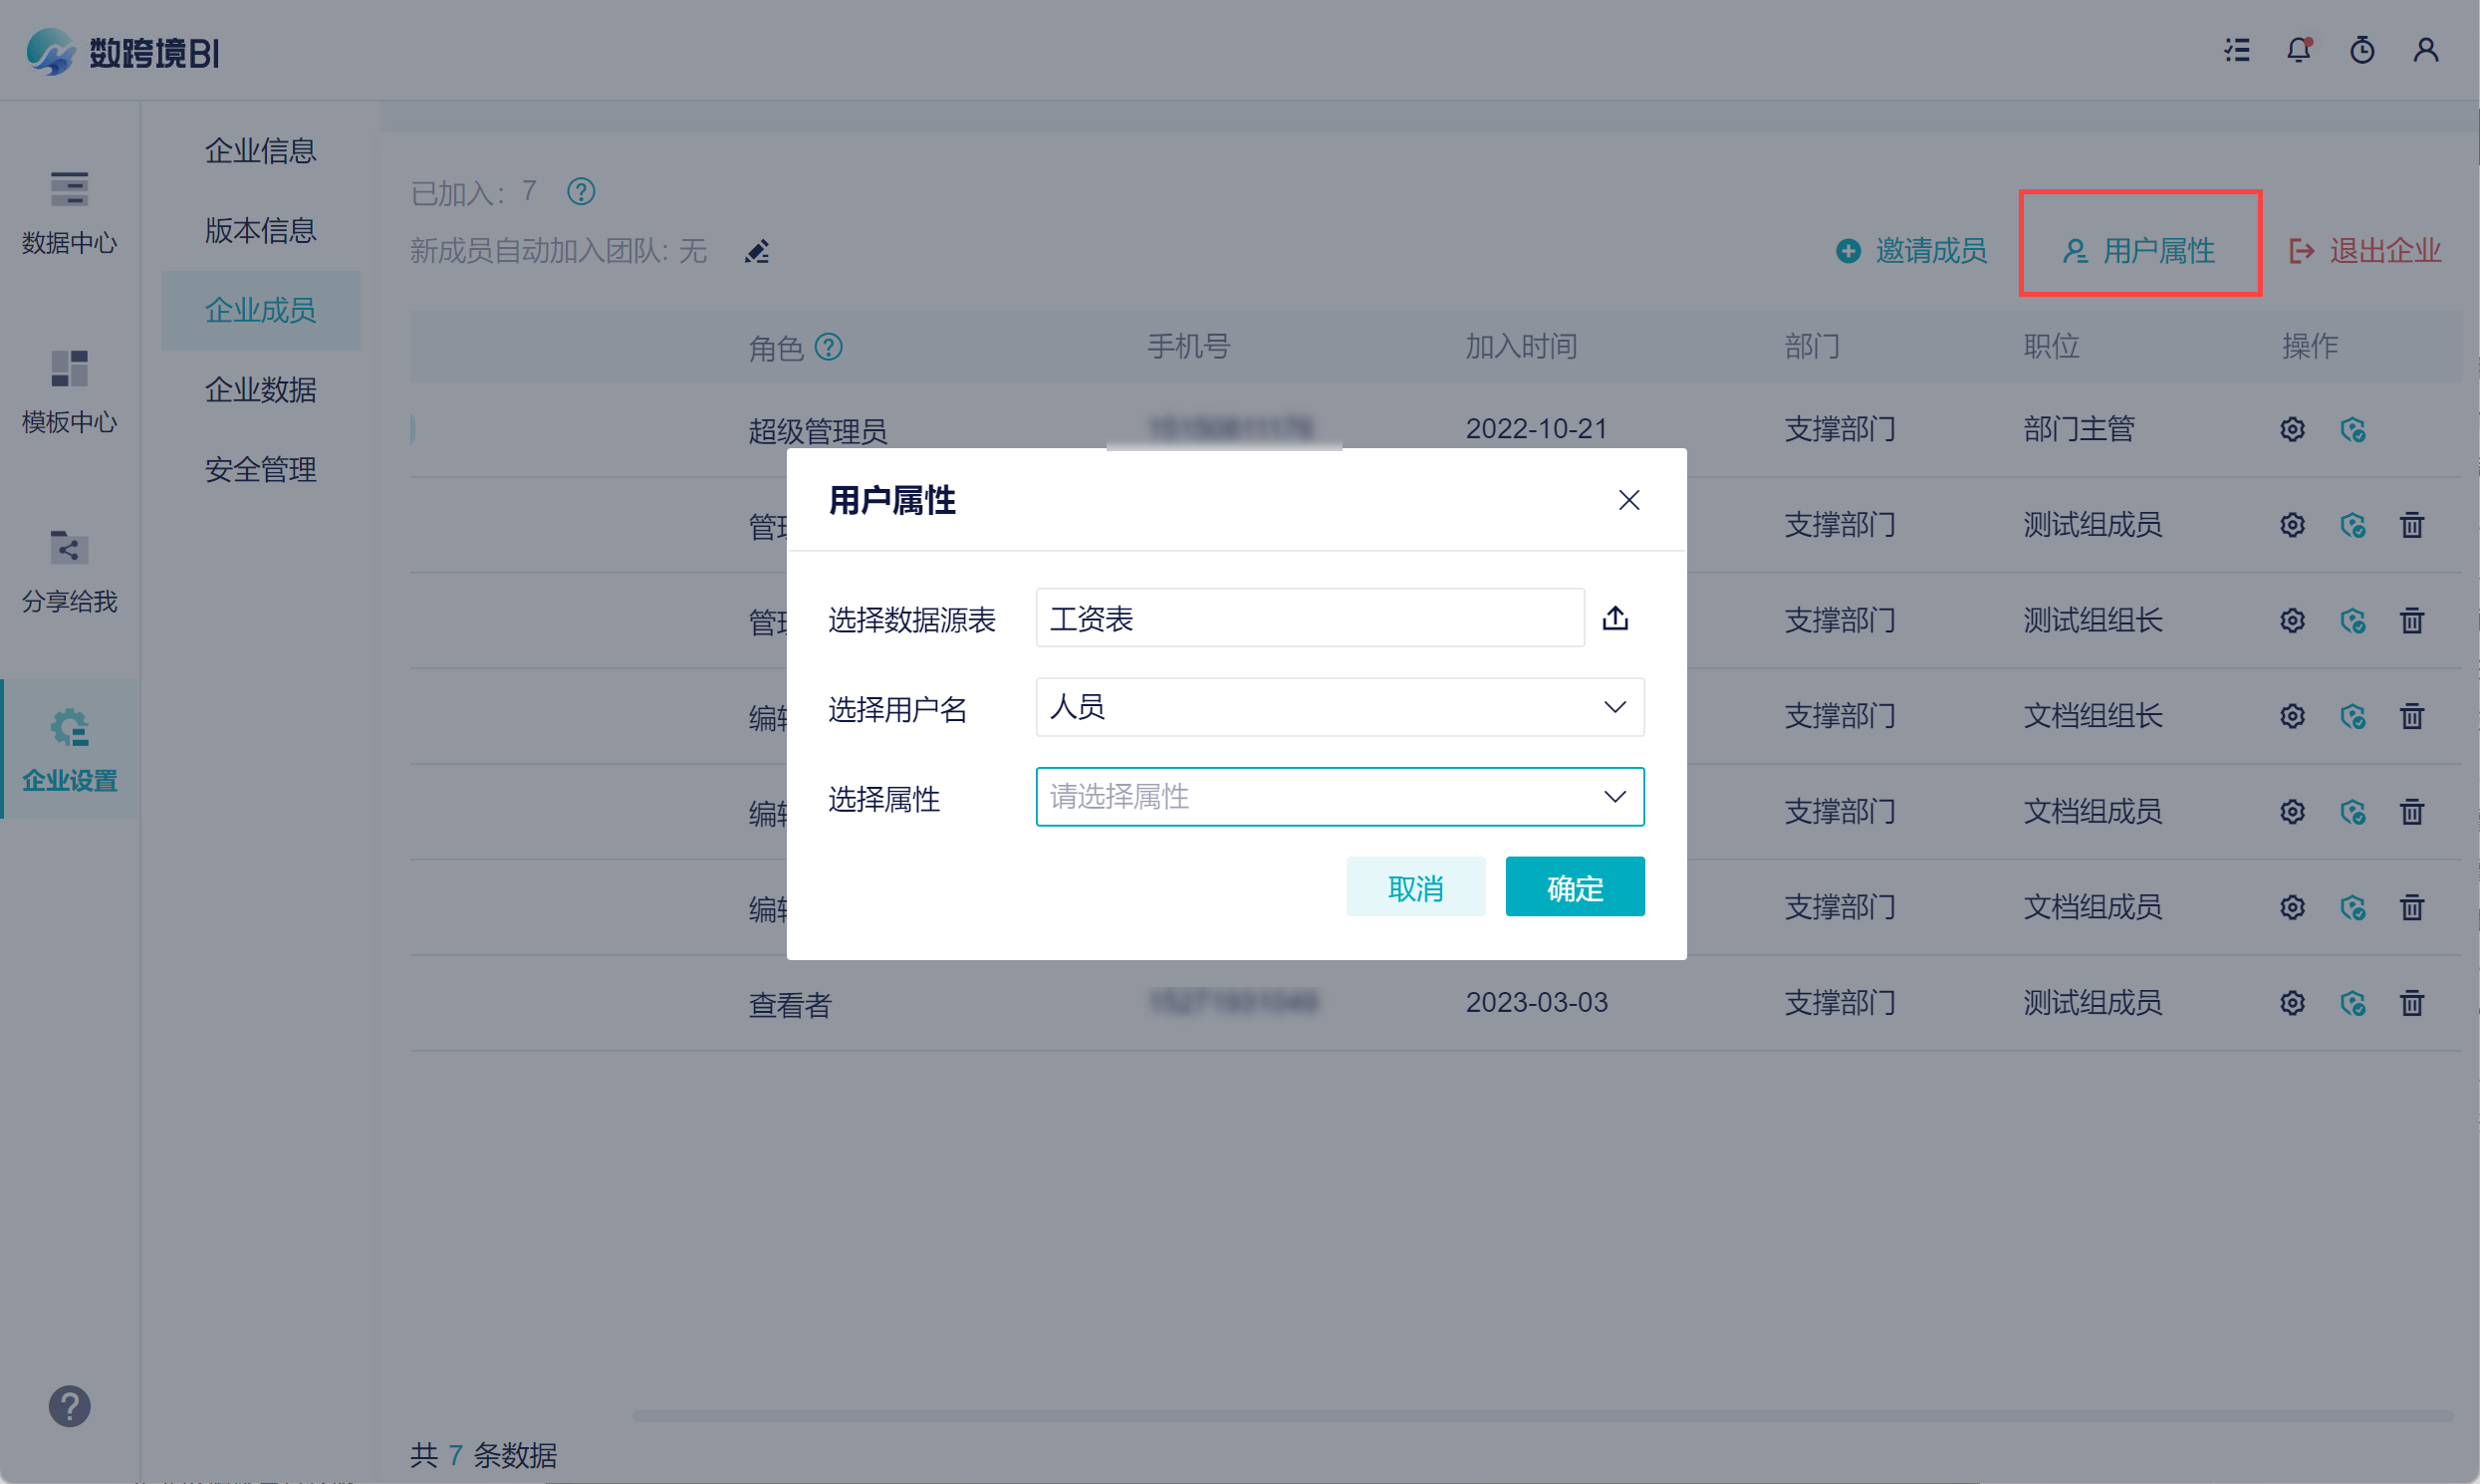Image resolution: width=2480 pixels, height=1484 pixels.
Task: Click the help question mark beside 已加入
Action: coord(580,191)
